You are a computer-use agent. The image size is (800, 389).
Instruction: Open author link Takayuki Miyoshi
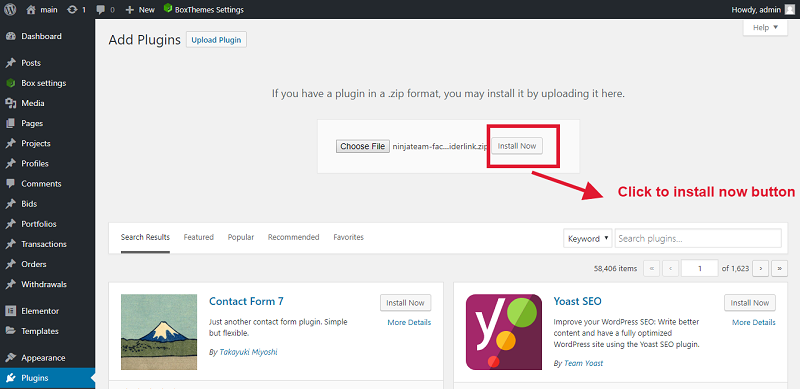pos(248,352)
